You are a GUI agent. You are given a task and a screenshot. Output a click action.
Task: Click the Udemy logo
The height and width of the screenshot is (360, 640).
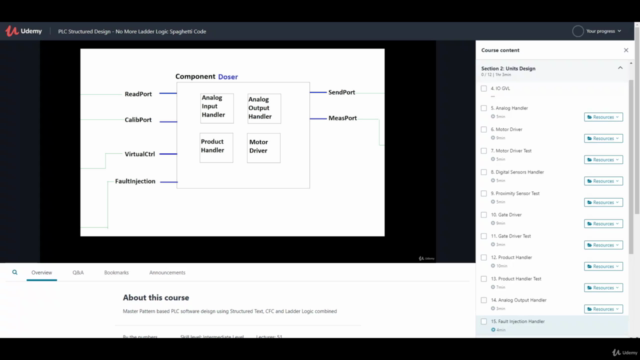(24, 31)
